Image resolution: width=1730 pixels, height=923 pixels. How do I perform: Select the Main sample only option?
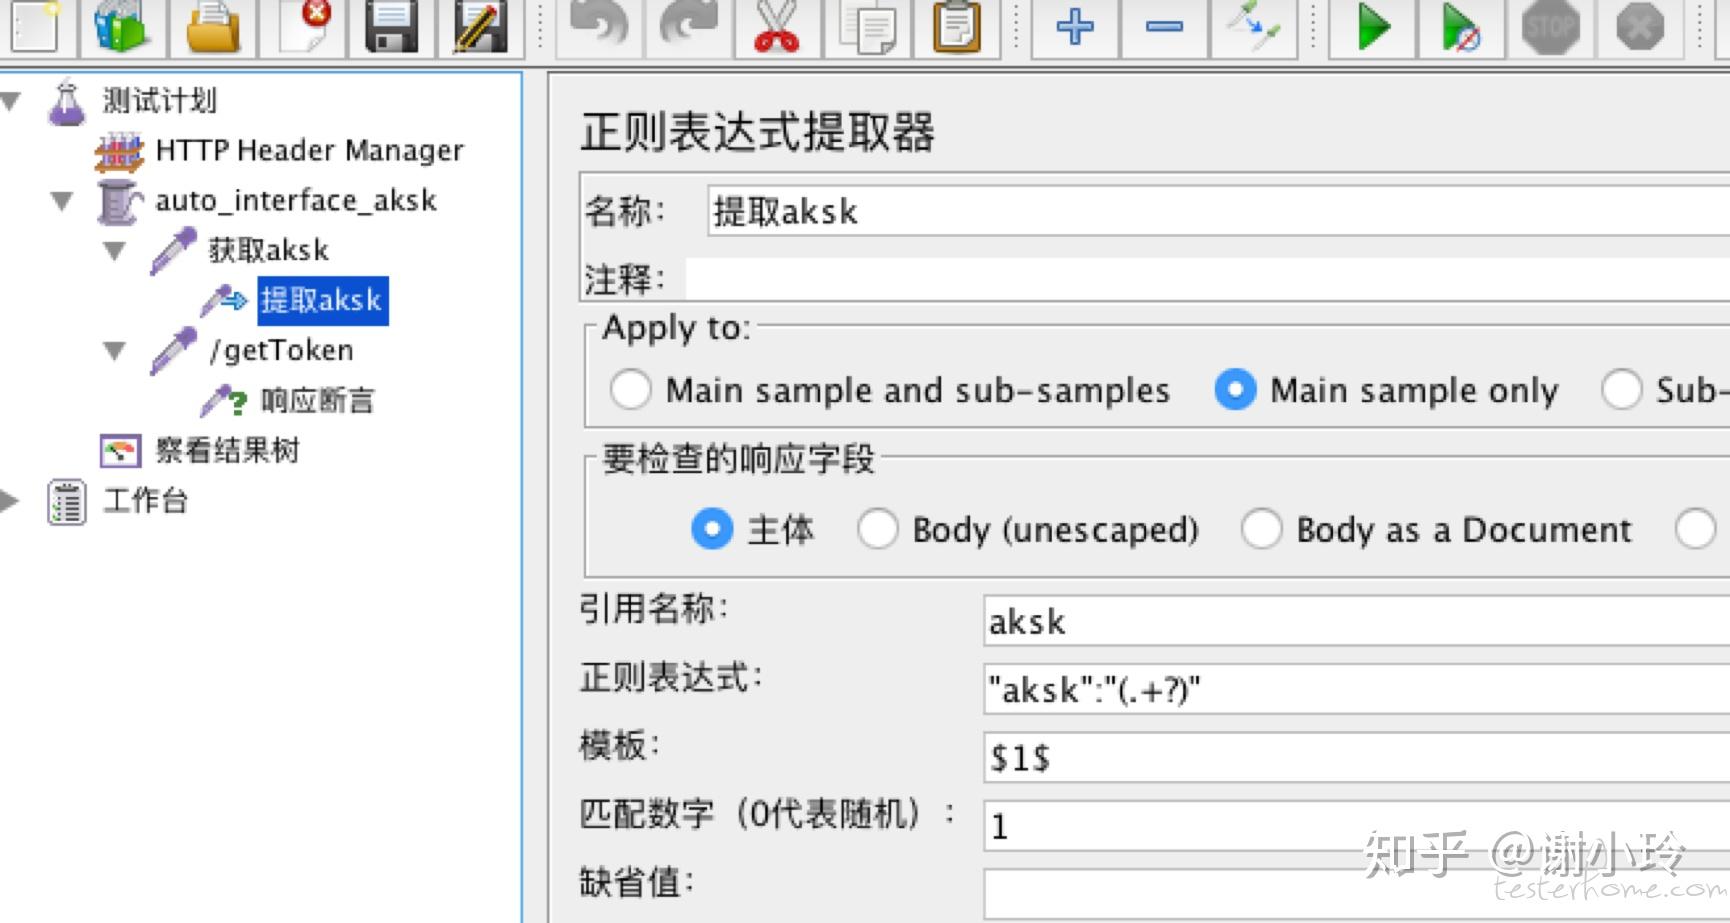[1236, 391]
